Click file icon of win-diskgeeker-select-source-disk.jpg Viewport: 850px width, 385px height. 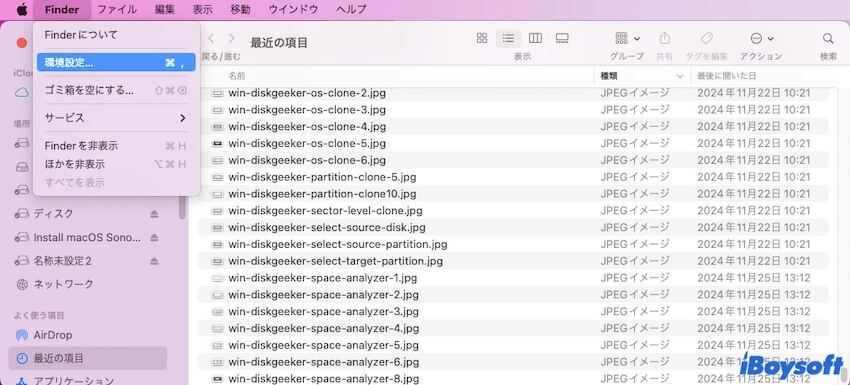point(217,228)
